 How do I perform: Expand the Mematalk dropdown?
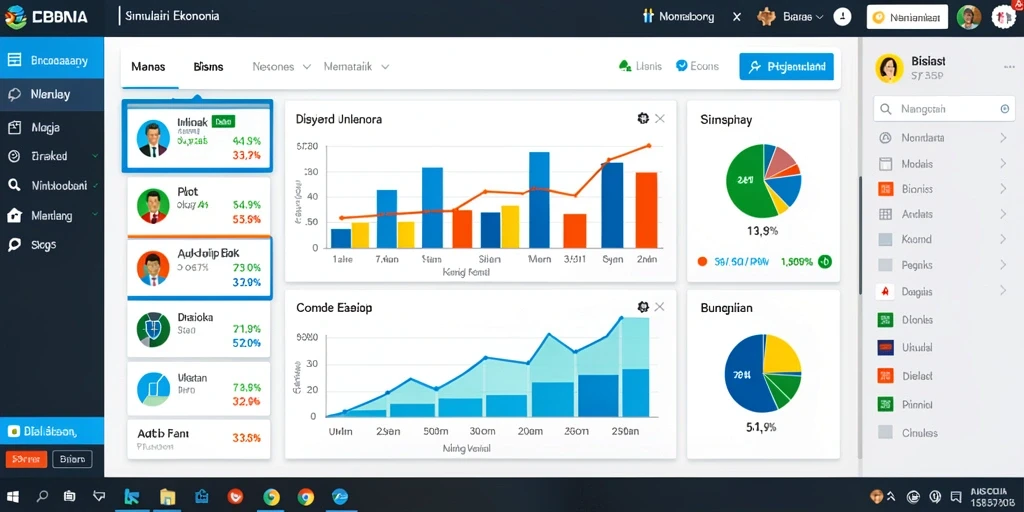357,67
